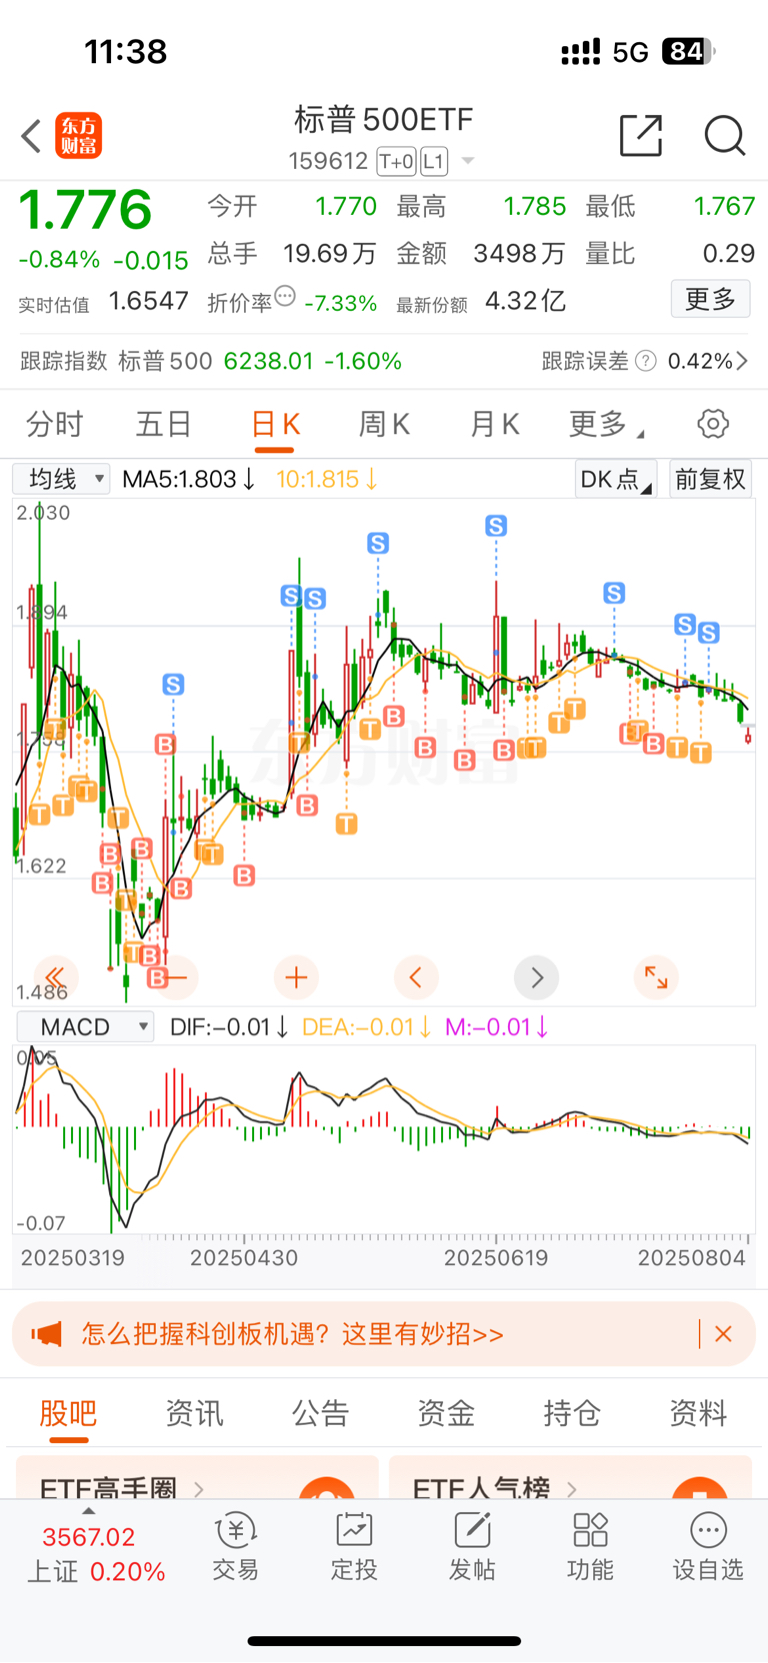Viewport: 768px width, 1663px height.
Task: Open the 东方财富 logo icon
Action: click(79, 136)
